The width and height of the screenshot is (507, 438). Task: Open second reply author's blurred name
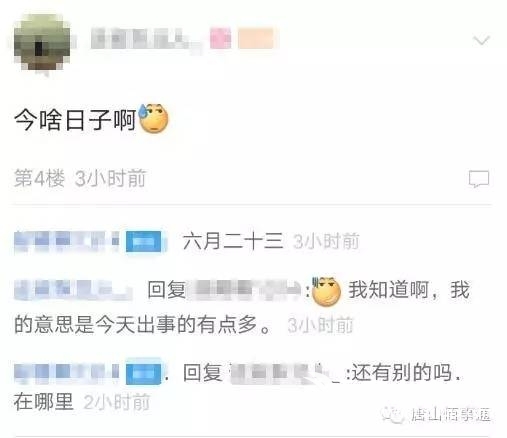(x=73, y=290)
